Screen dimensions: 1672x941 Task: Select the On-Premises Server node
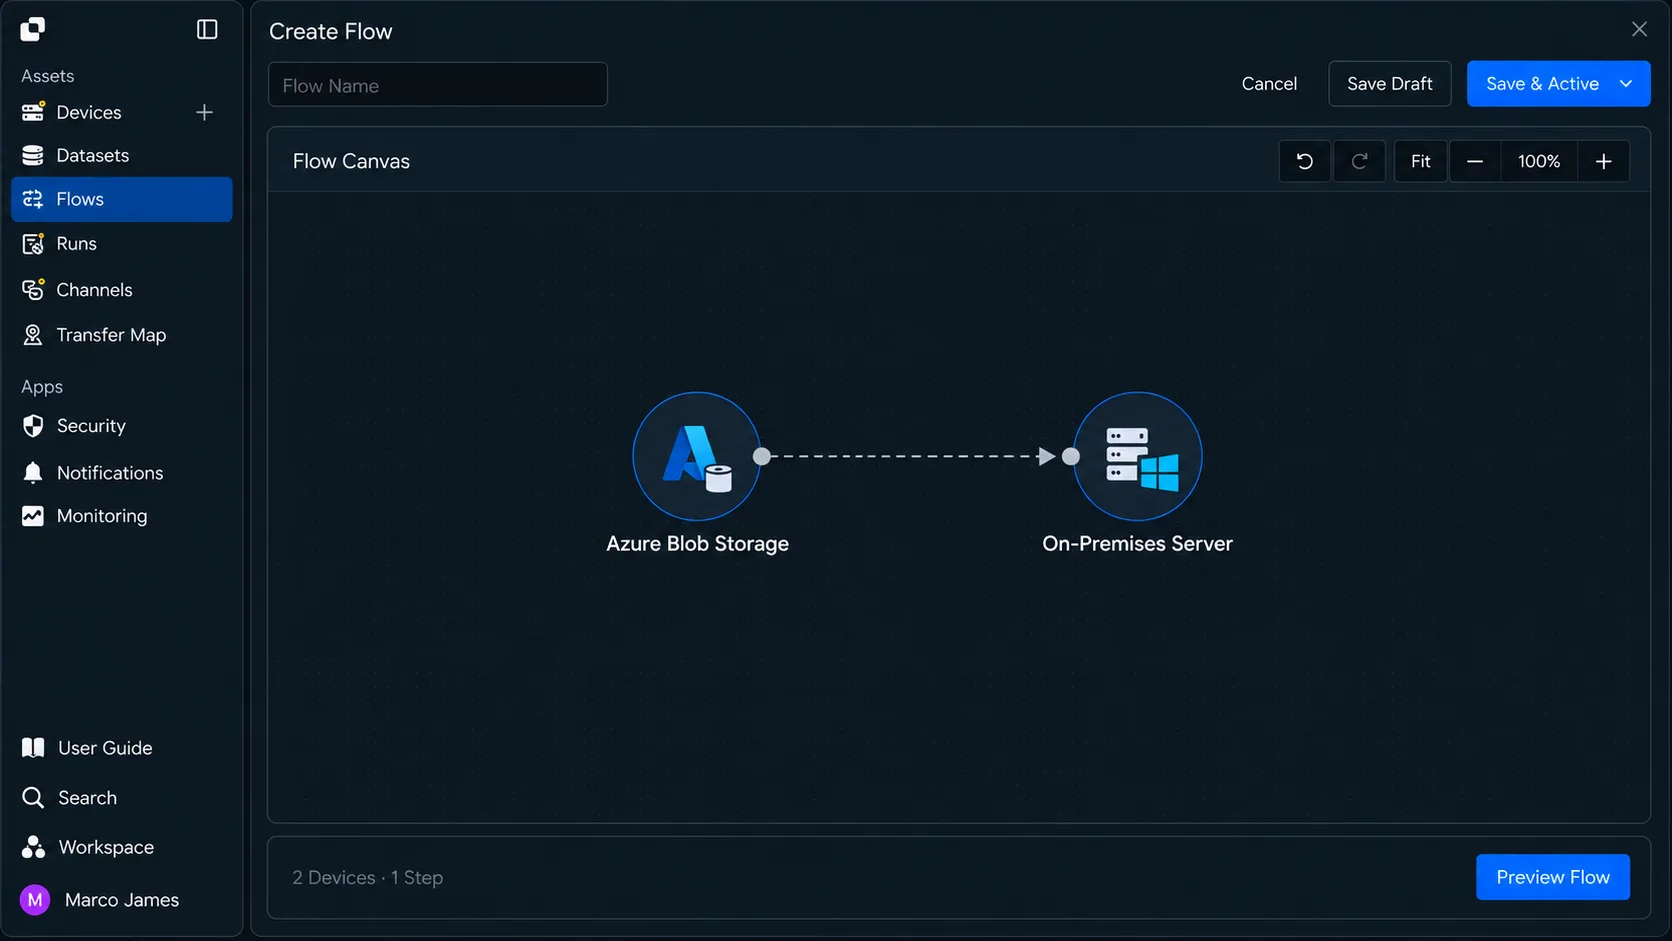click(x=1138, y=456)
